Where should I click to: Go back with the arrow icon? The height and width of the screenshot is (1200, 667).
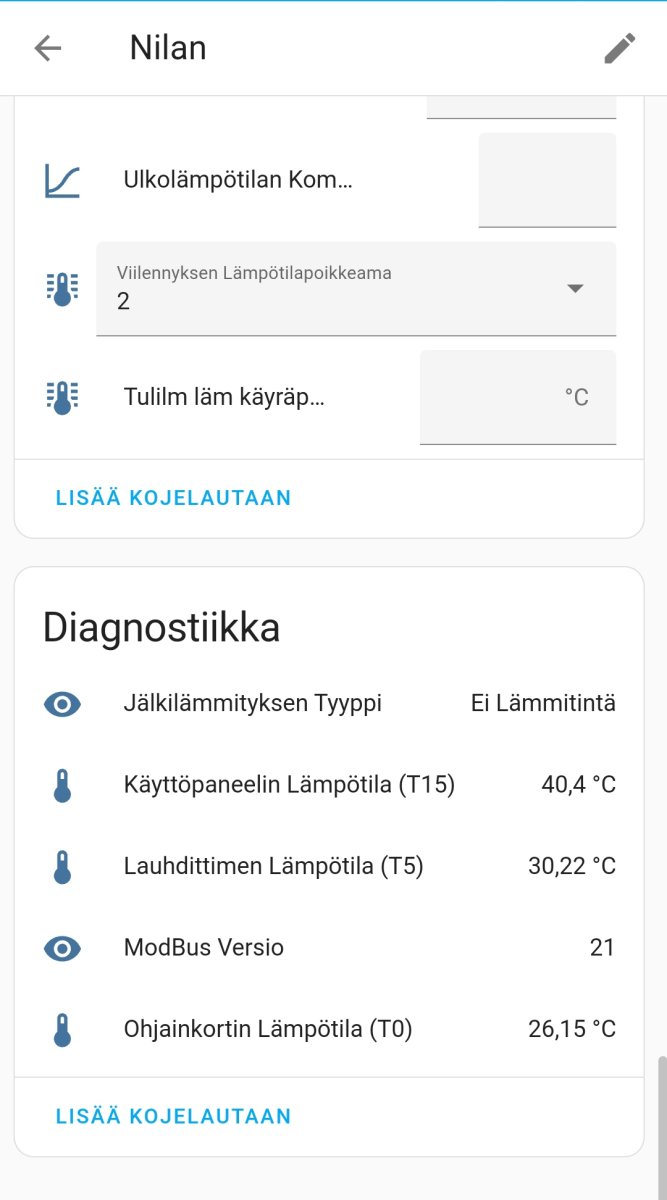point(48,48)
